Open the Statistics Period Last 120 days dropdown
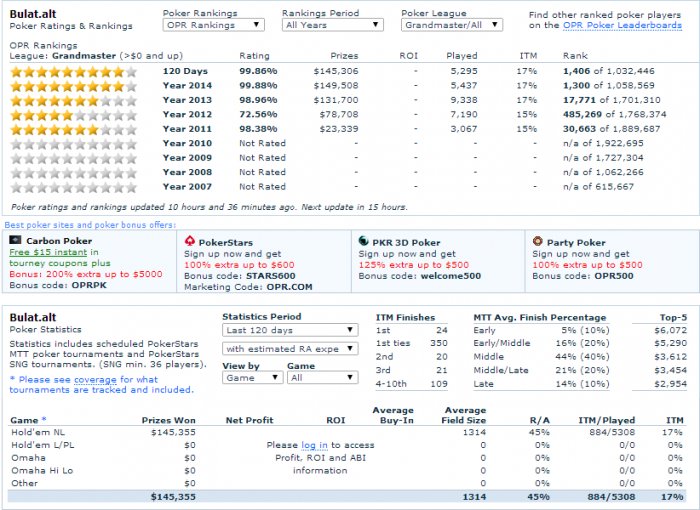This screenshot has height=510, width=700. click(x=290, y=330)
